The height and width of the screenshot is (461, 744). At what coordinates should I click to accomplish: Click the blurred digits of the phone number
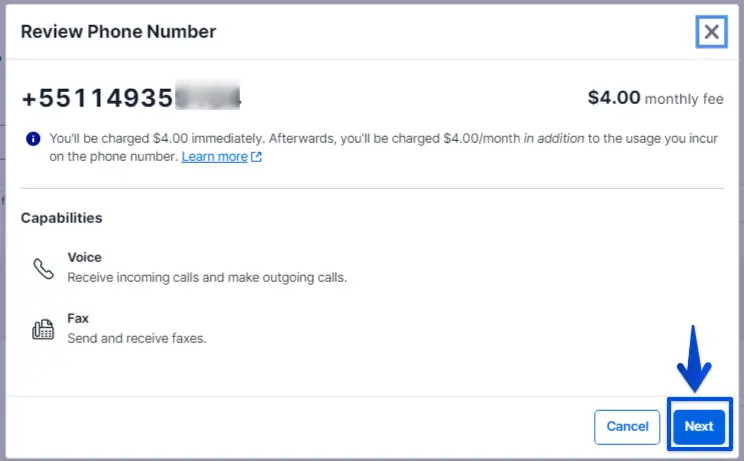point(208,99)
